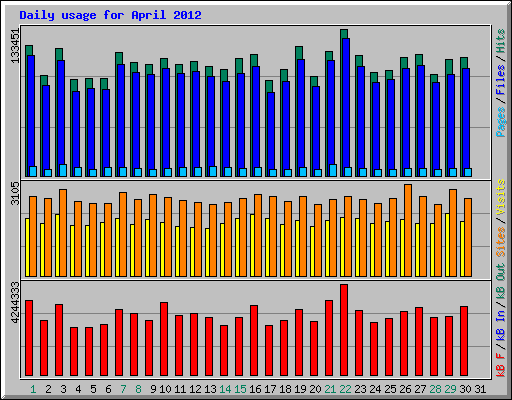Screen dimensions: 512x400
Task: Click day 21 on the x-axis
Action: 330,389
